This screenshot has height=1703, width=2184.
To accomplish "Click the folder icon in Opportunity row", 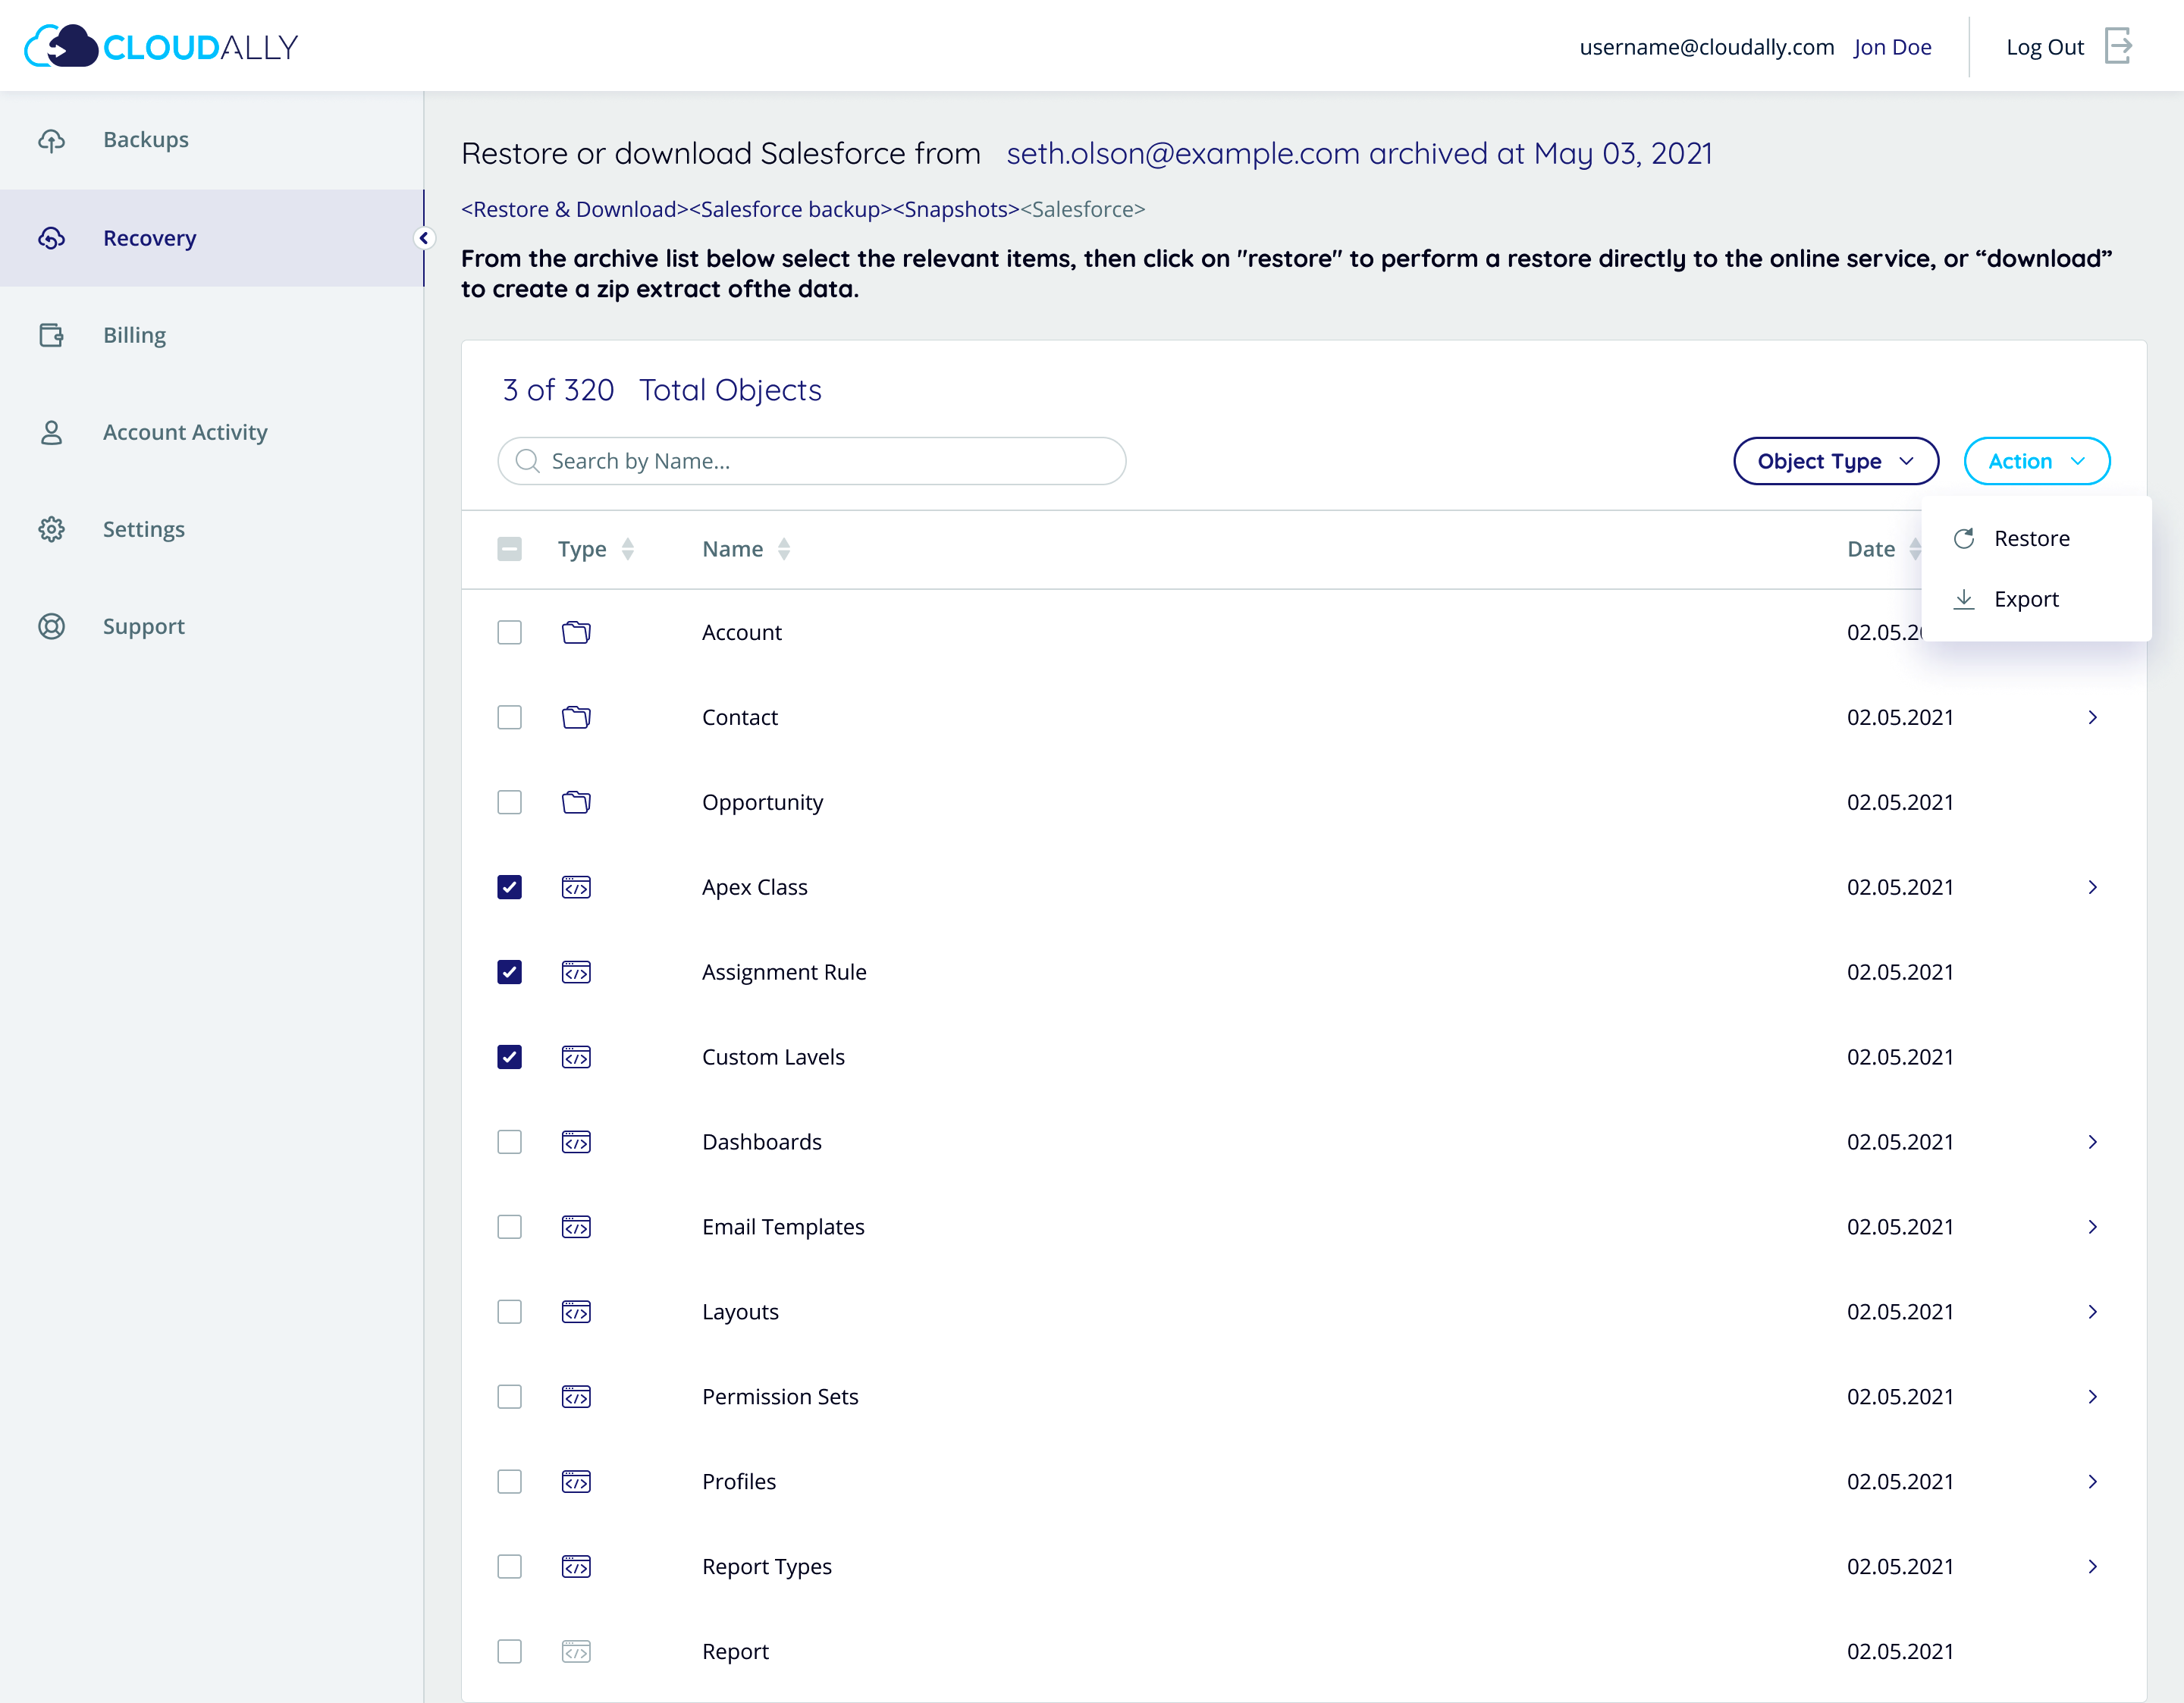I will (x=576, y=802).
